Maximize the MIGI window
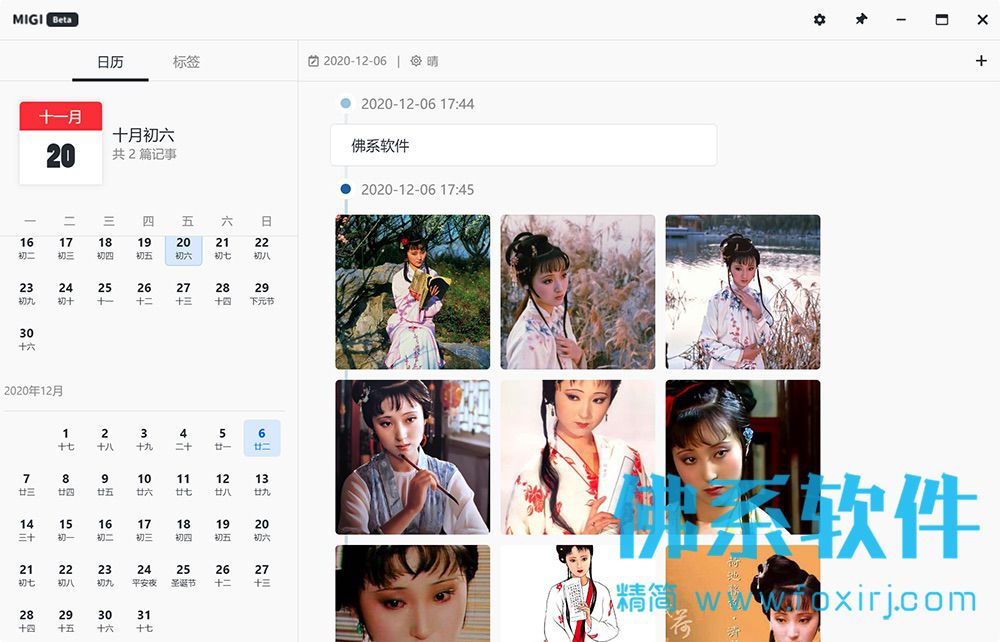Screen dimensions: 1000x642 point(941,20)
